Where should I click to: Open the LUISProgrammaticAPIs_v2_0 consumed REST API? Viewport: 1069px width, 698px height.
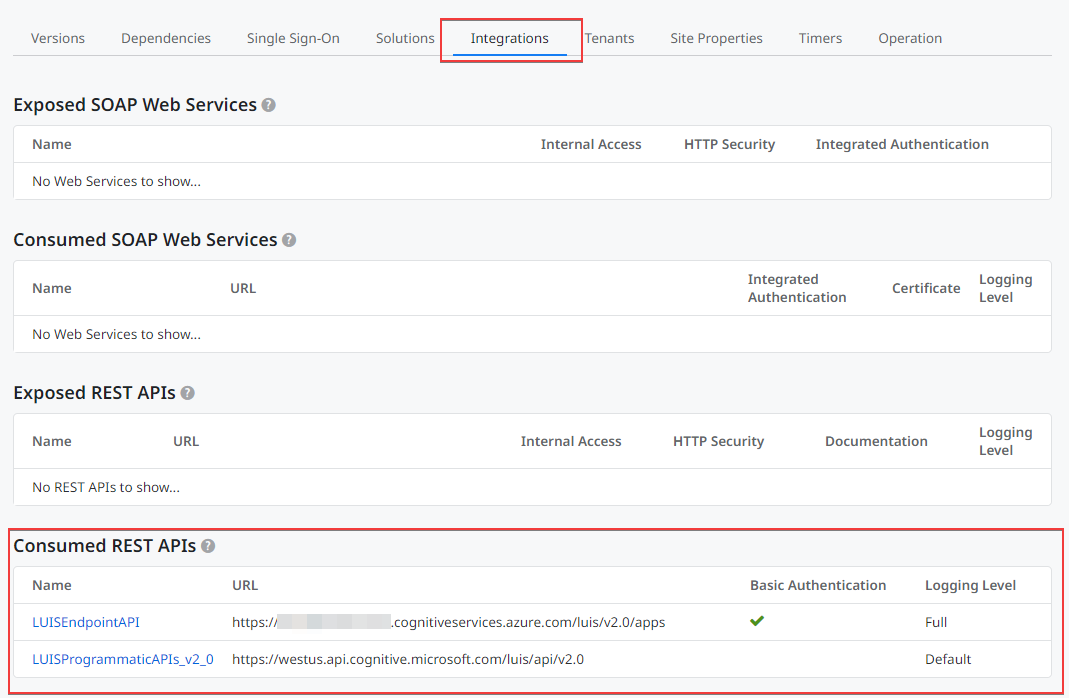[122, 658]
